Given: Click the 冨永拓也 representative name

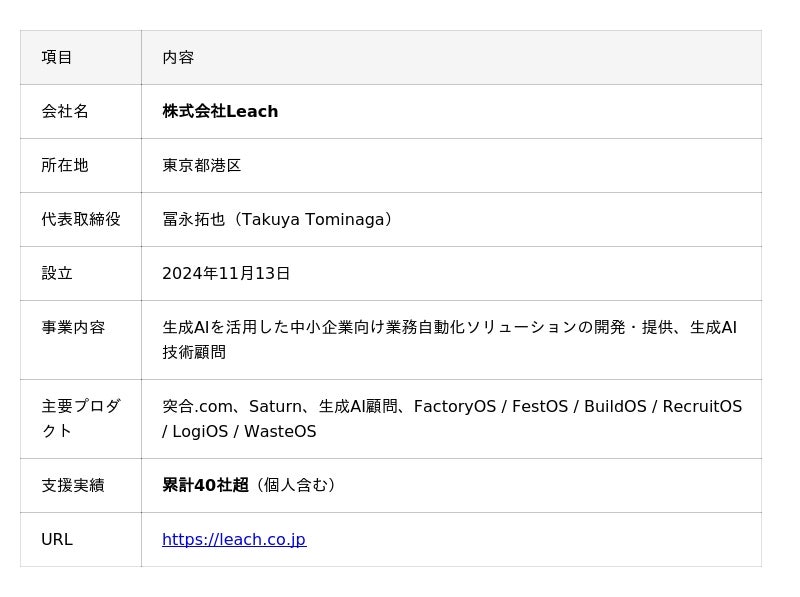Looking at the screenshot, I should (196, 220).
